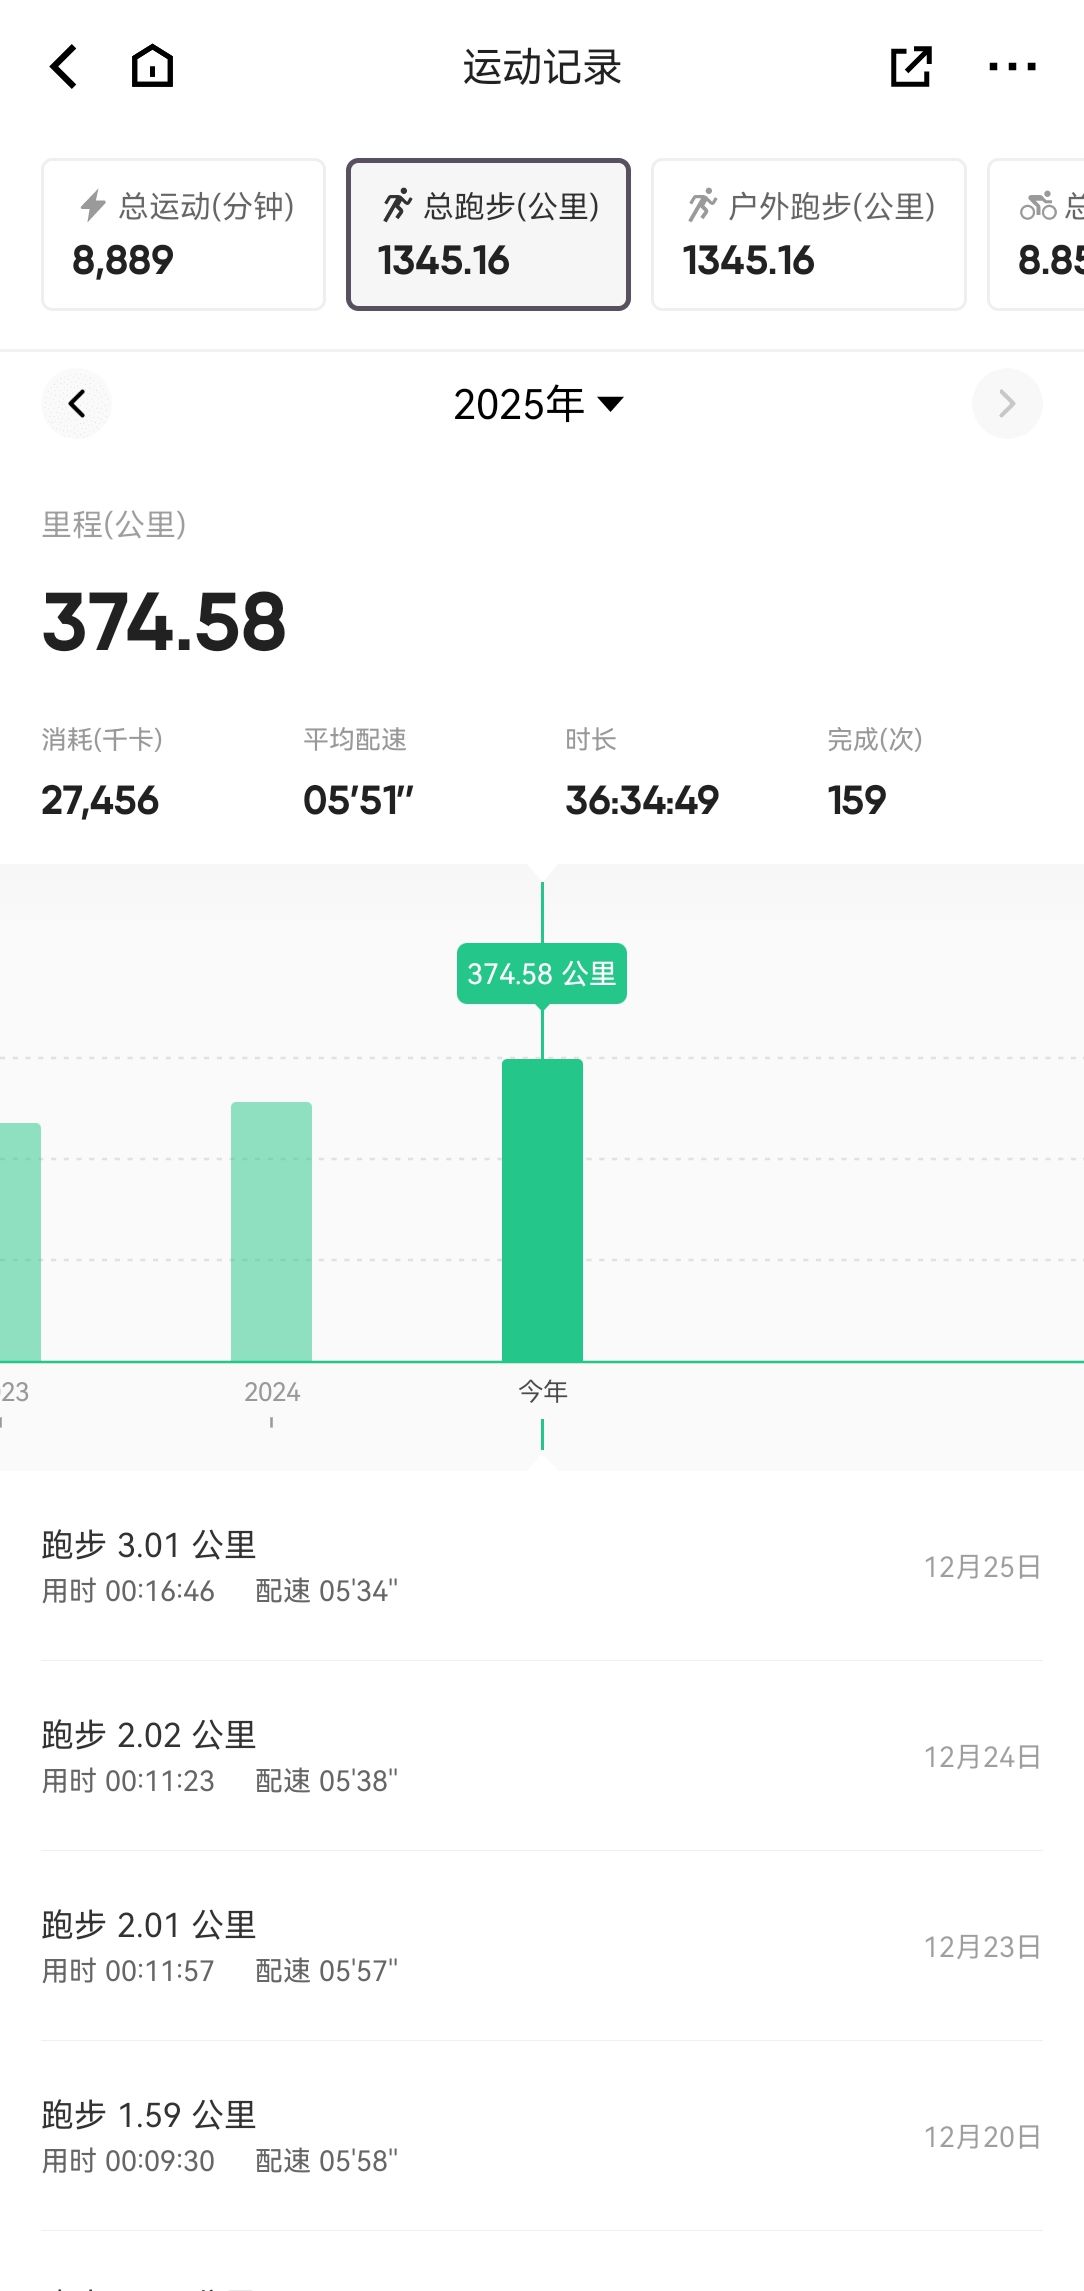Open the 12月24日 2.02 公里 run

(x=541, y=1756)
